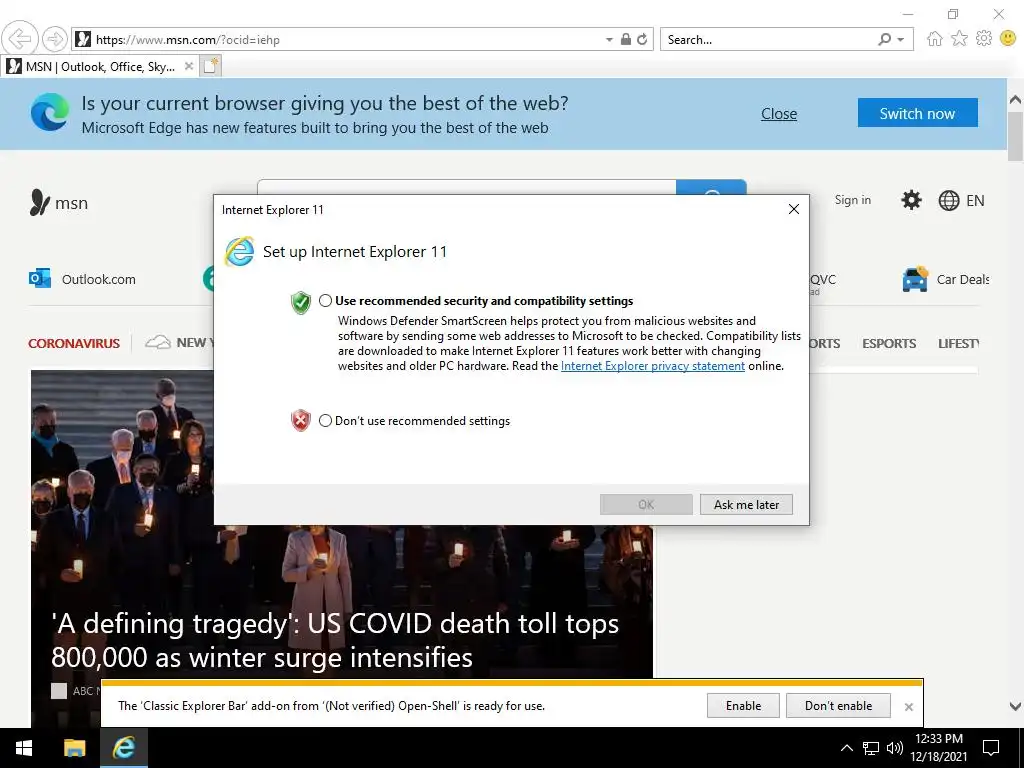Click Enable for Classic Explorer Bar add-on

tap(743, 705)
